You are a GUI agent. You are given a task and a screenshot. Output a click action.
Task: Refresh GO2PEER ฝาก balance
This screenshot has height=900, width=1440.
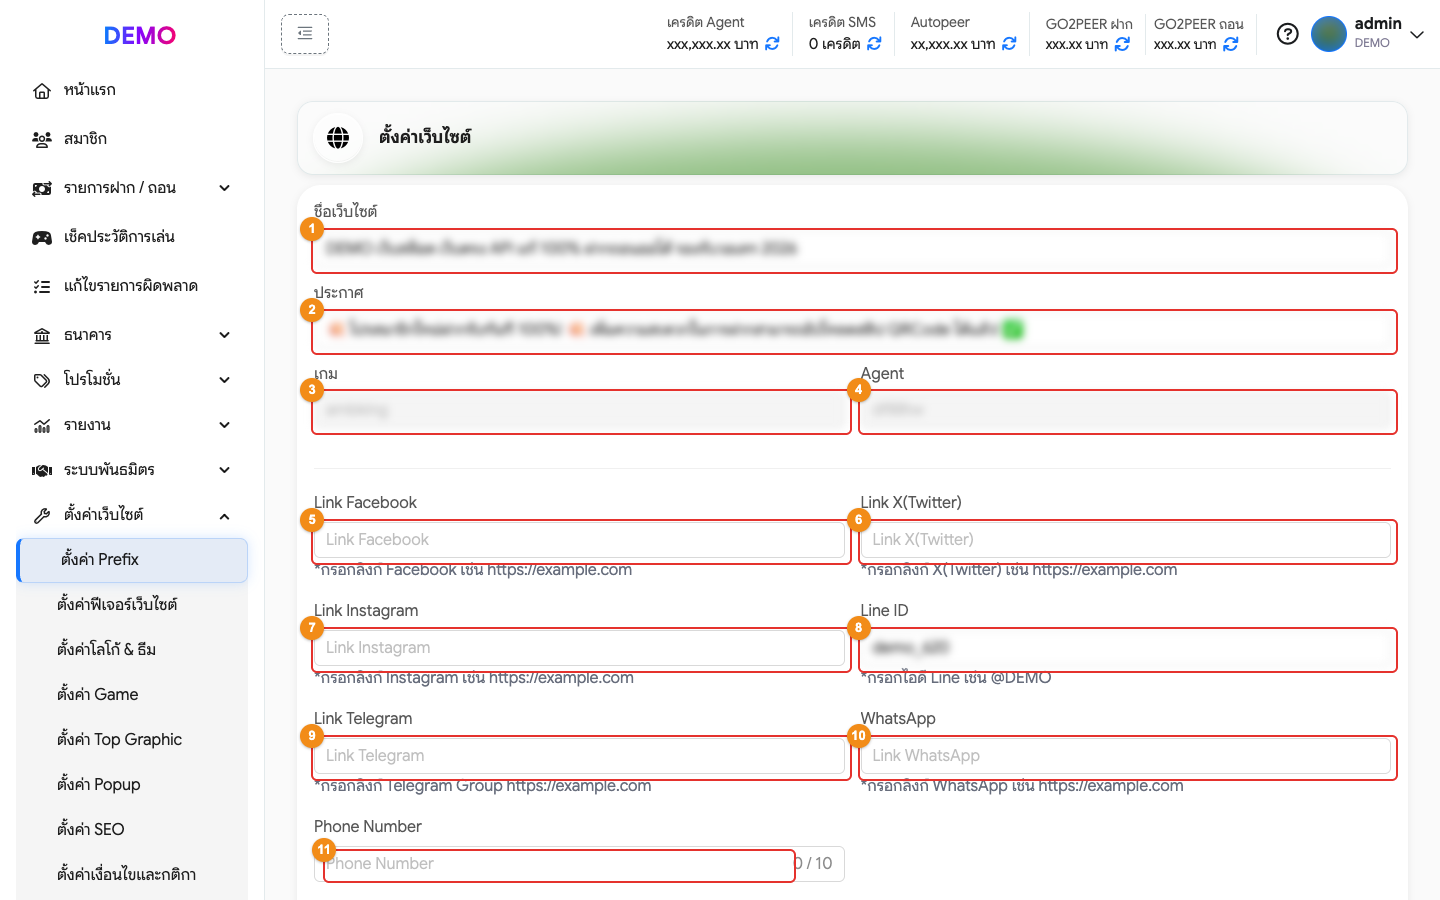[x=1122, y=44]
